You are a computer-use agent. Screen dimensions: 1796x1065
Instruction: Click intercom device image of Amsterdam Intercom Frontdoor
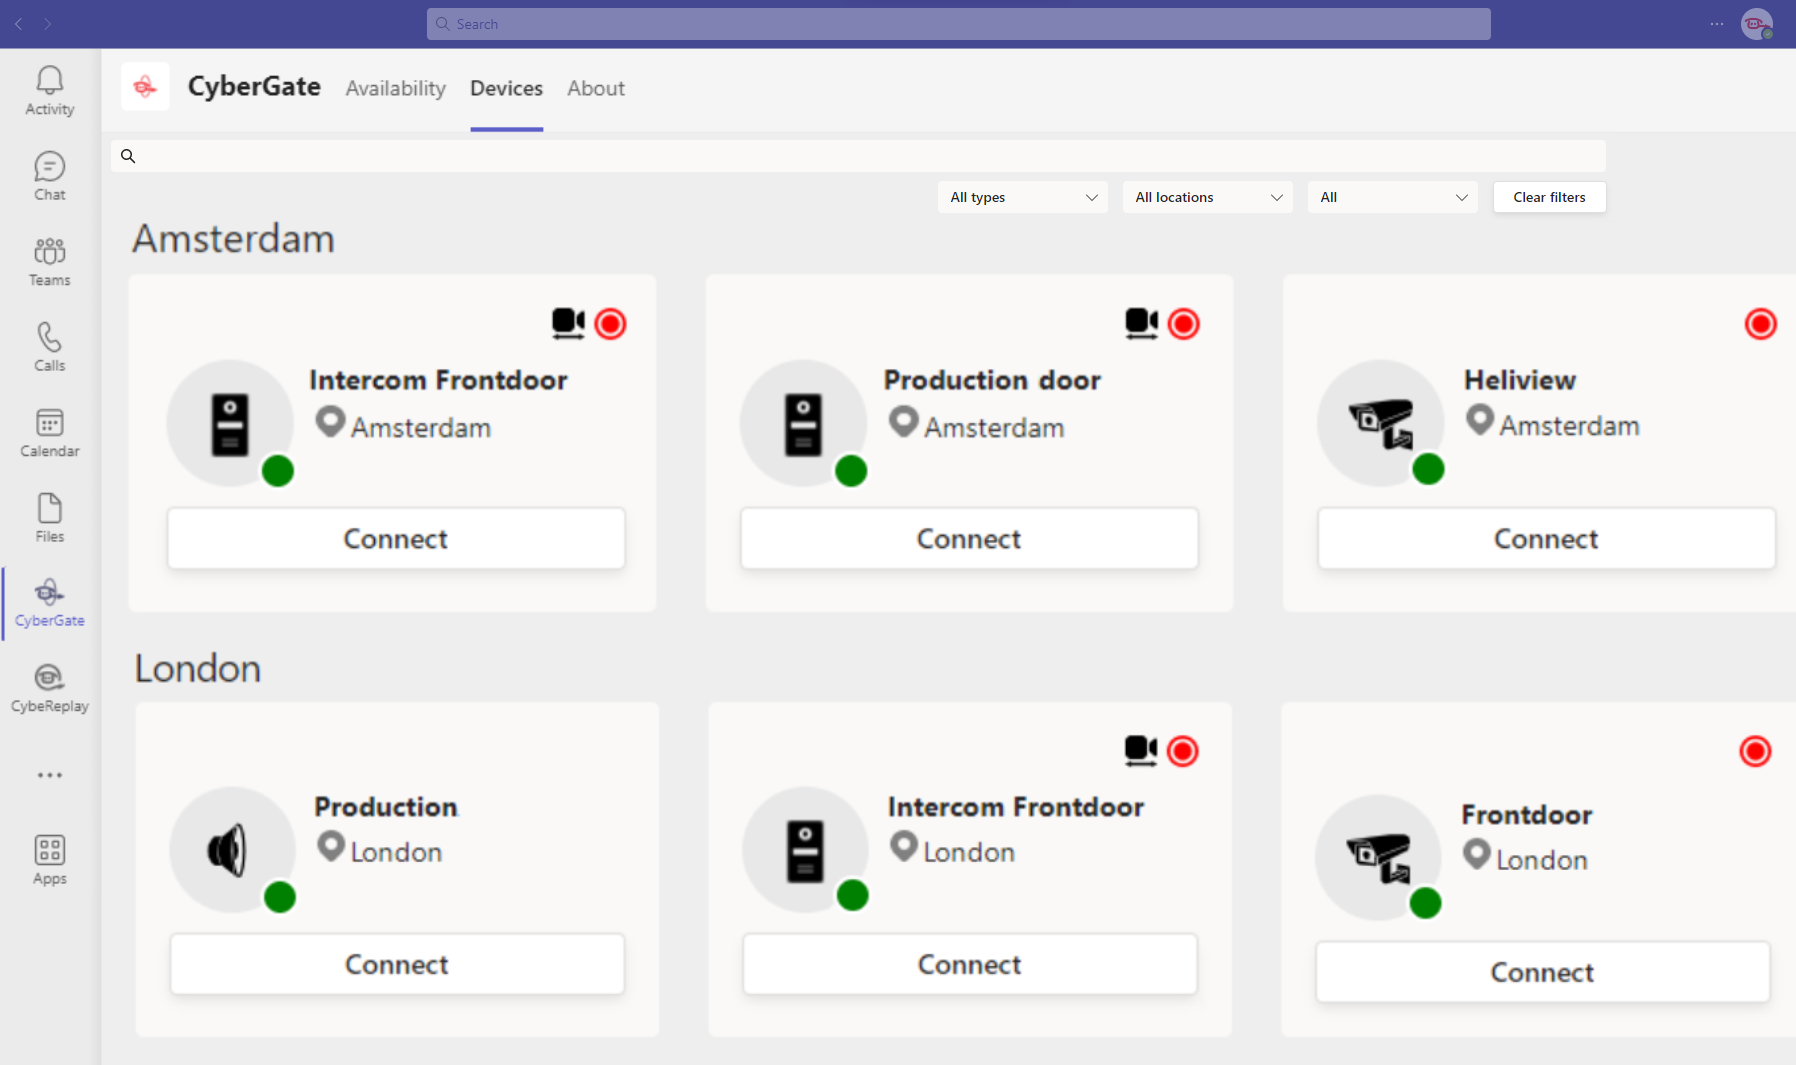coord(230,424)
